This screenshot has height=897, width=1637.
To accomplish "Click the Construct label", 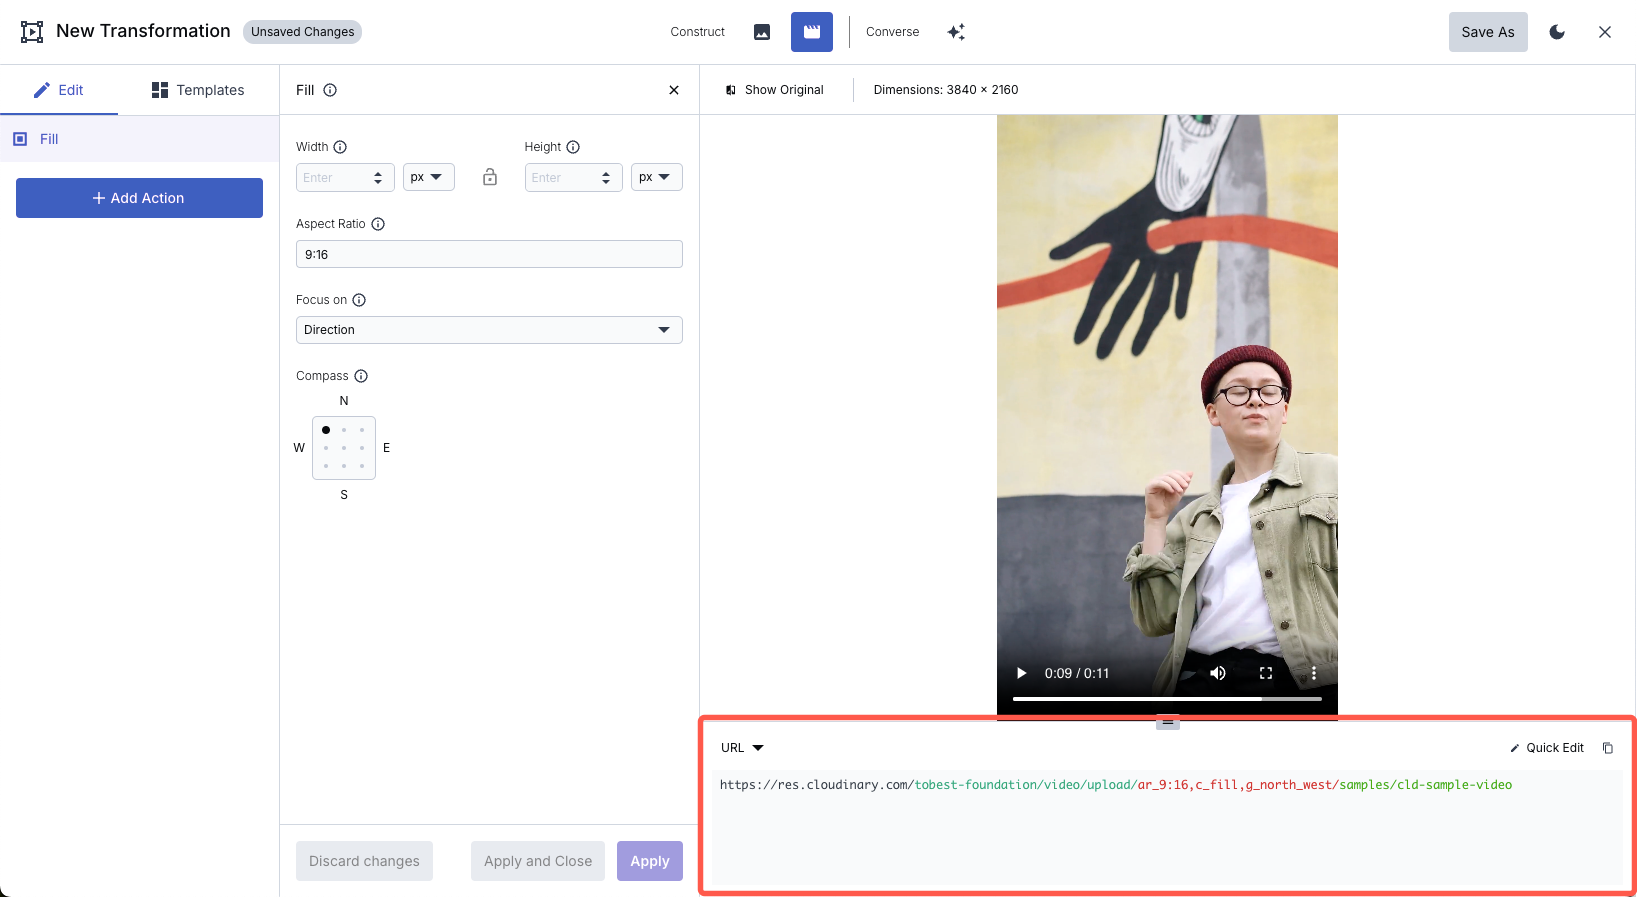I will click(698, 32).
